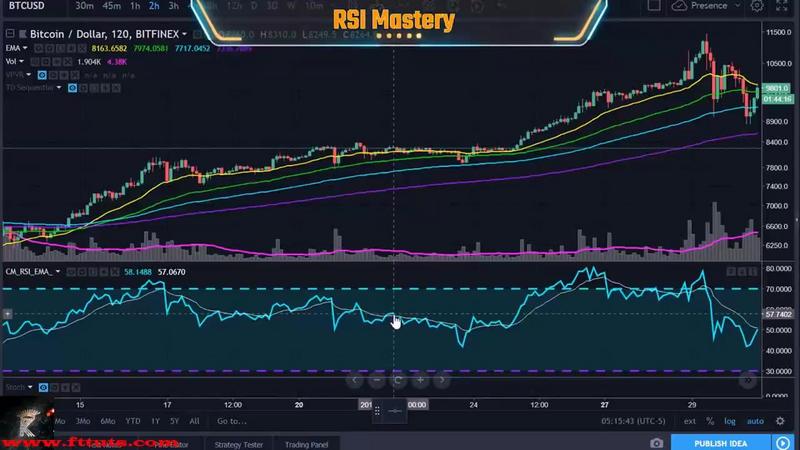800x450 pixels.
Task: Open chart settings gear at top right
Action: click(x=757, y=6)
